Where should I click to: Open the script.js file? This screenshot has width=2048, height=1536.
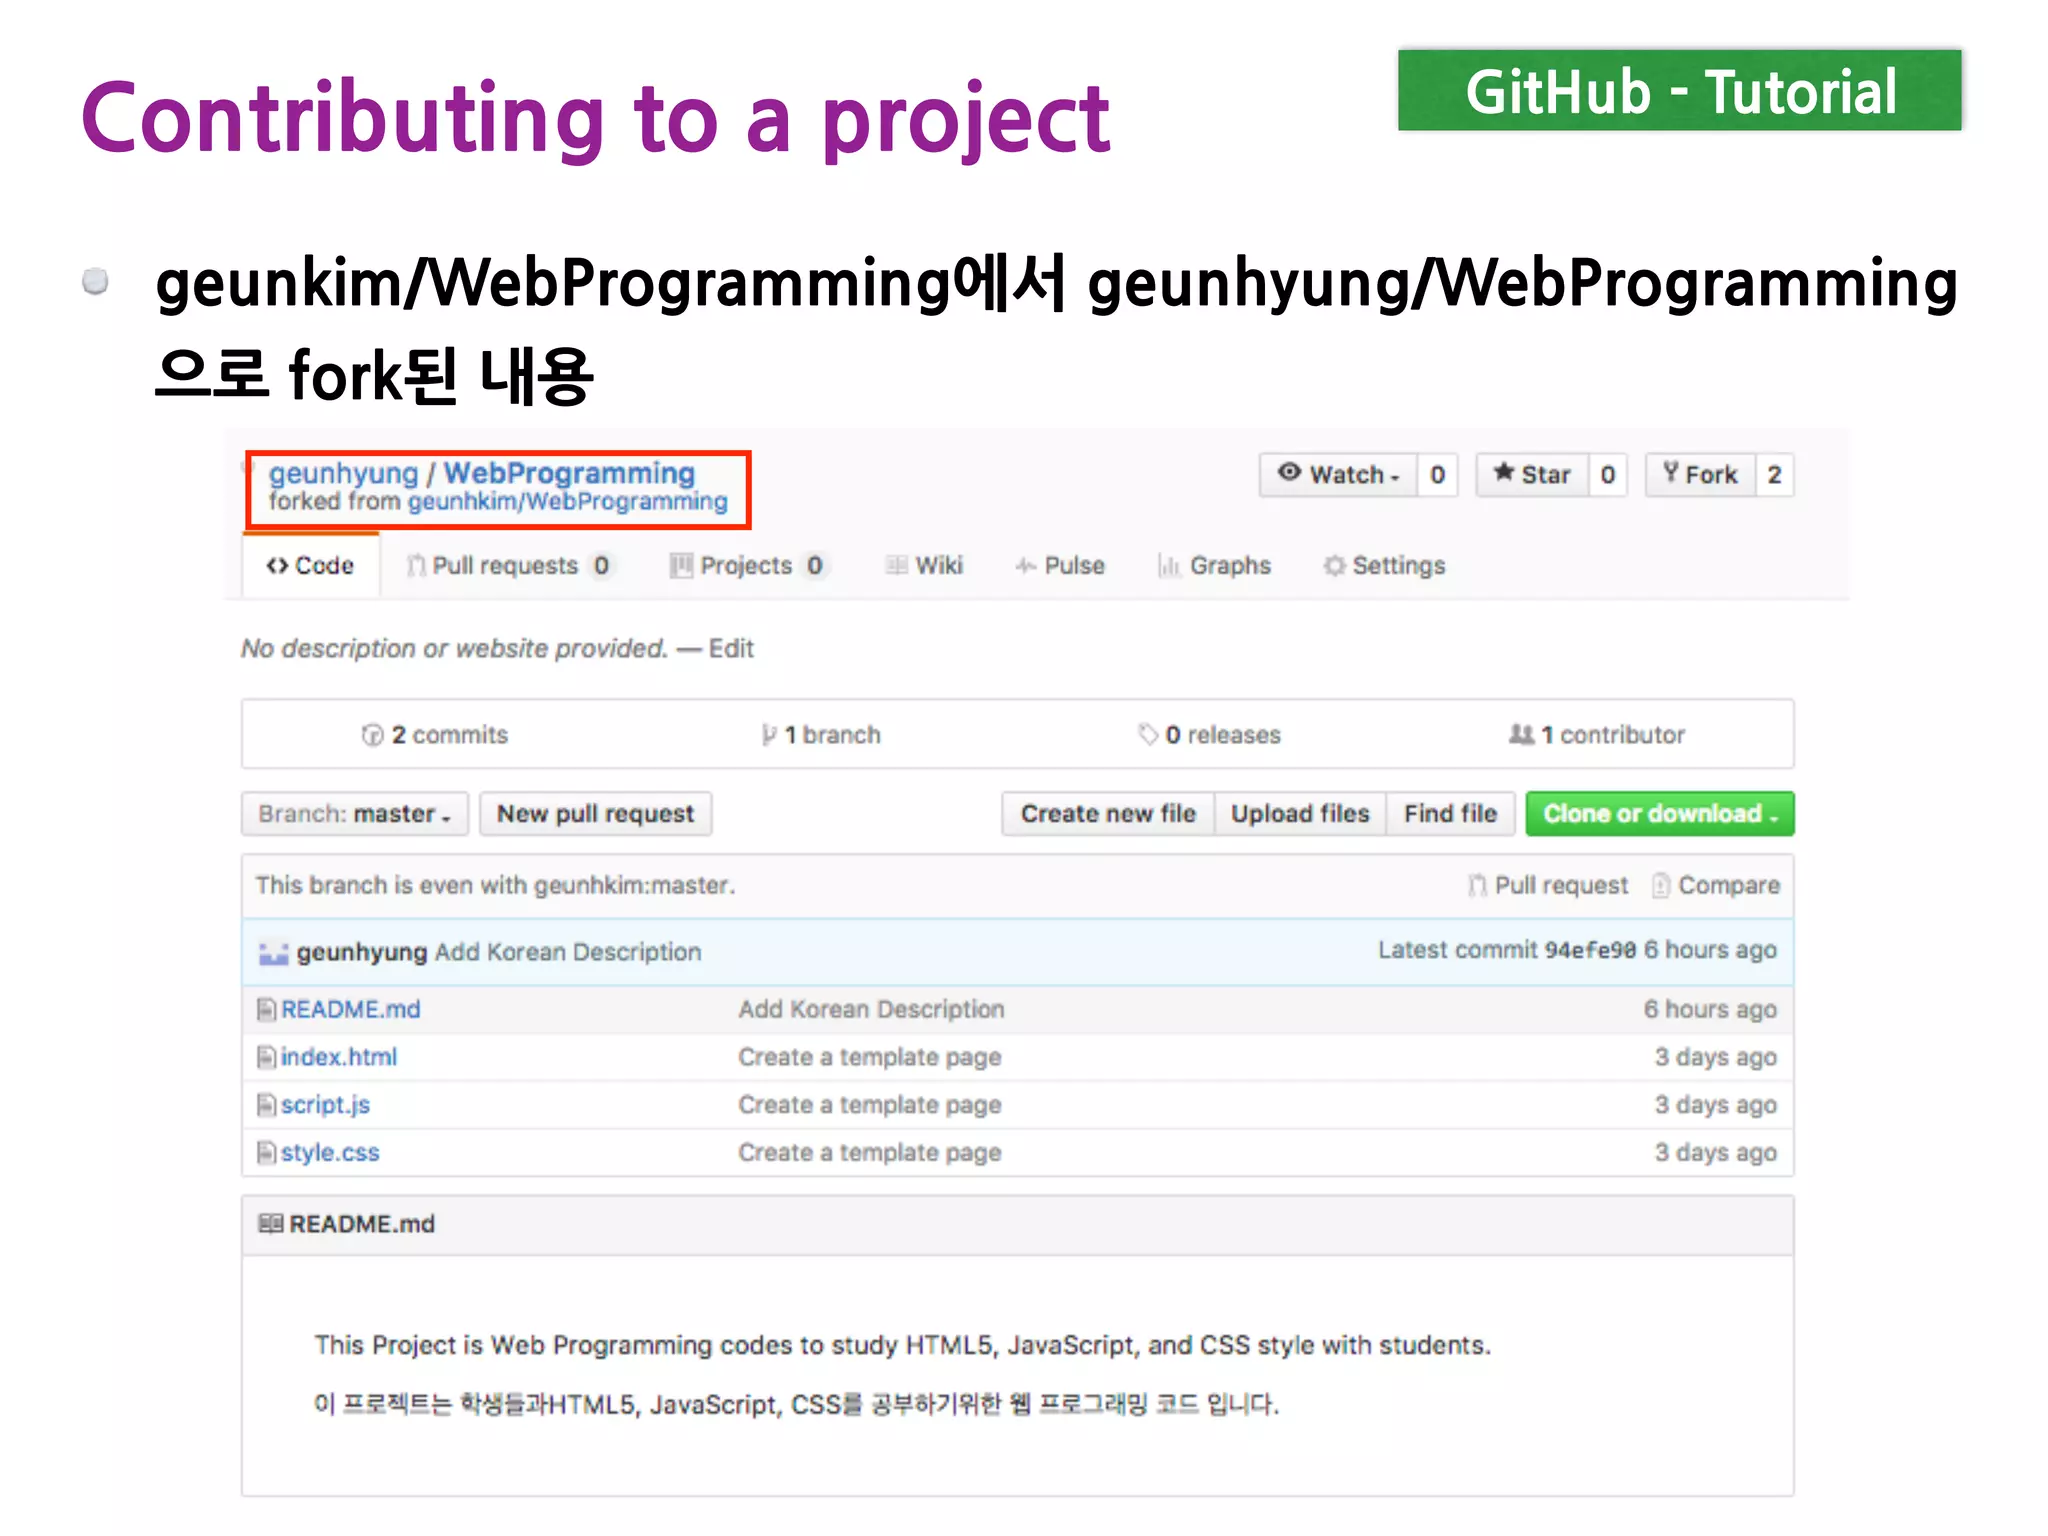(x=325, y=1105)
